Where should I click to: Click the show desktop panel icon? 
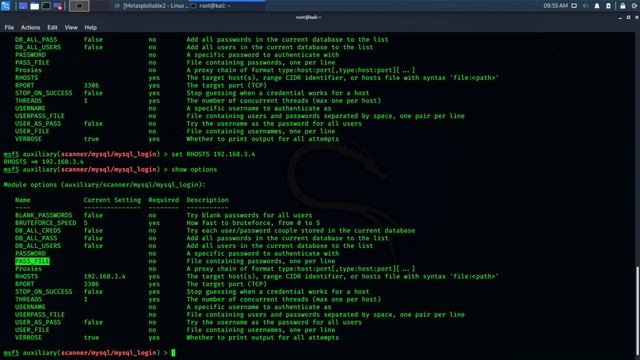pos(23,6)
